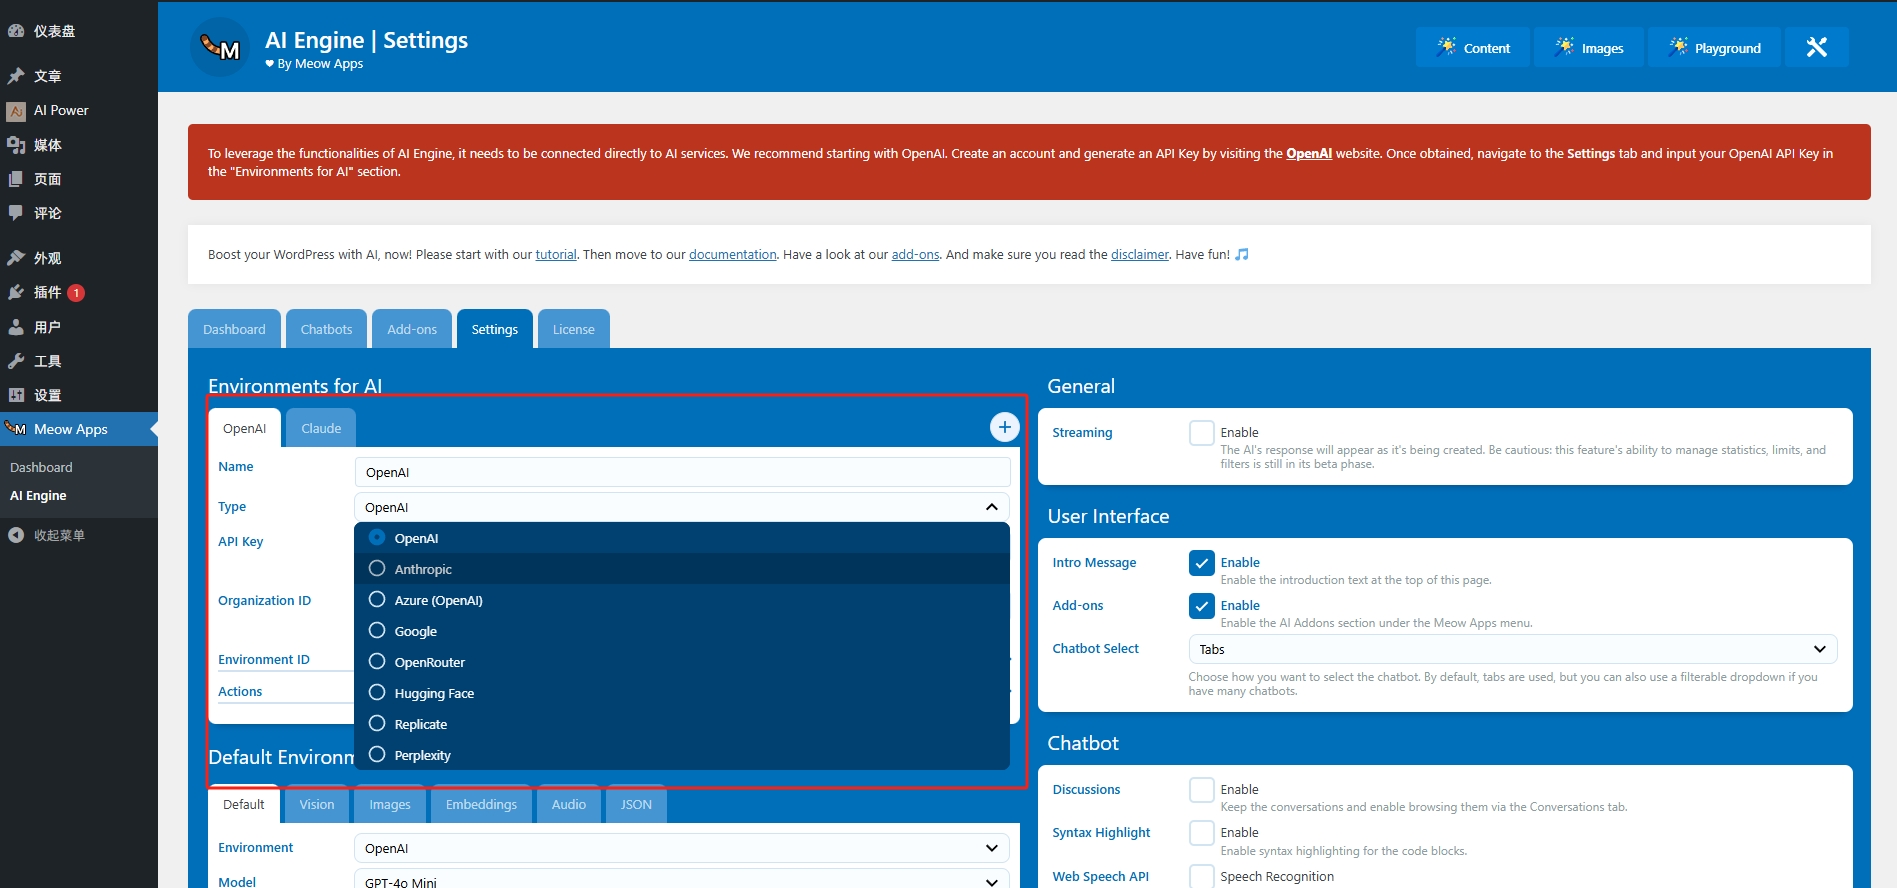
Task: Switch to the Add-ons tab
Action: tap(412, 329)
